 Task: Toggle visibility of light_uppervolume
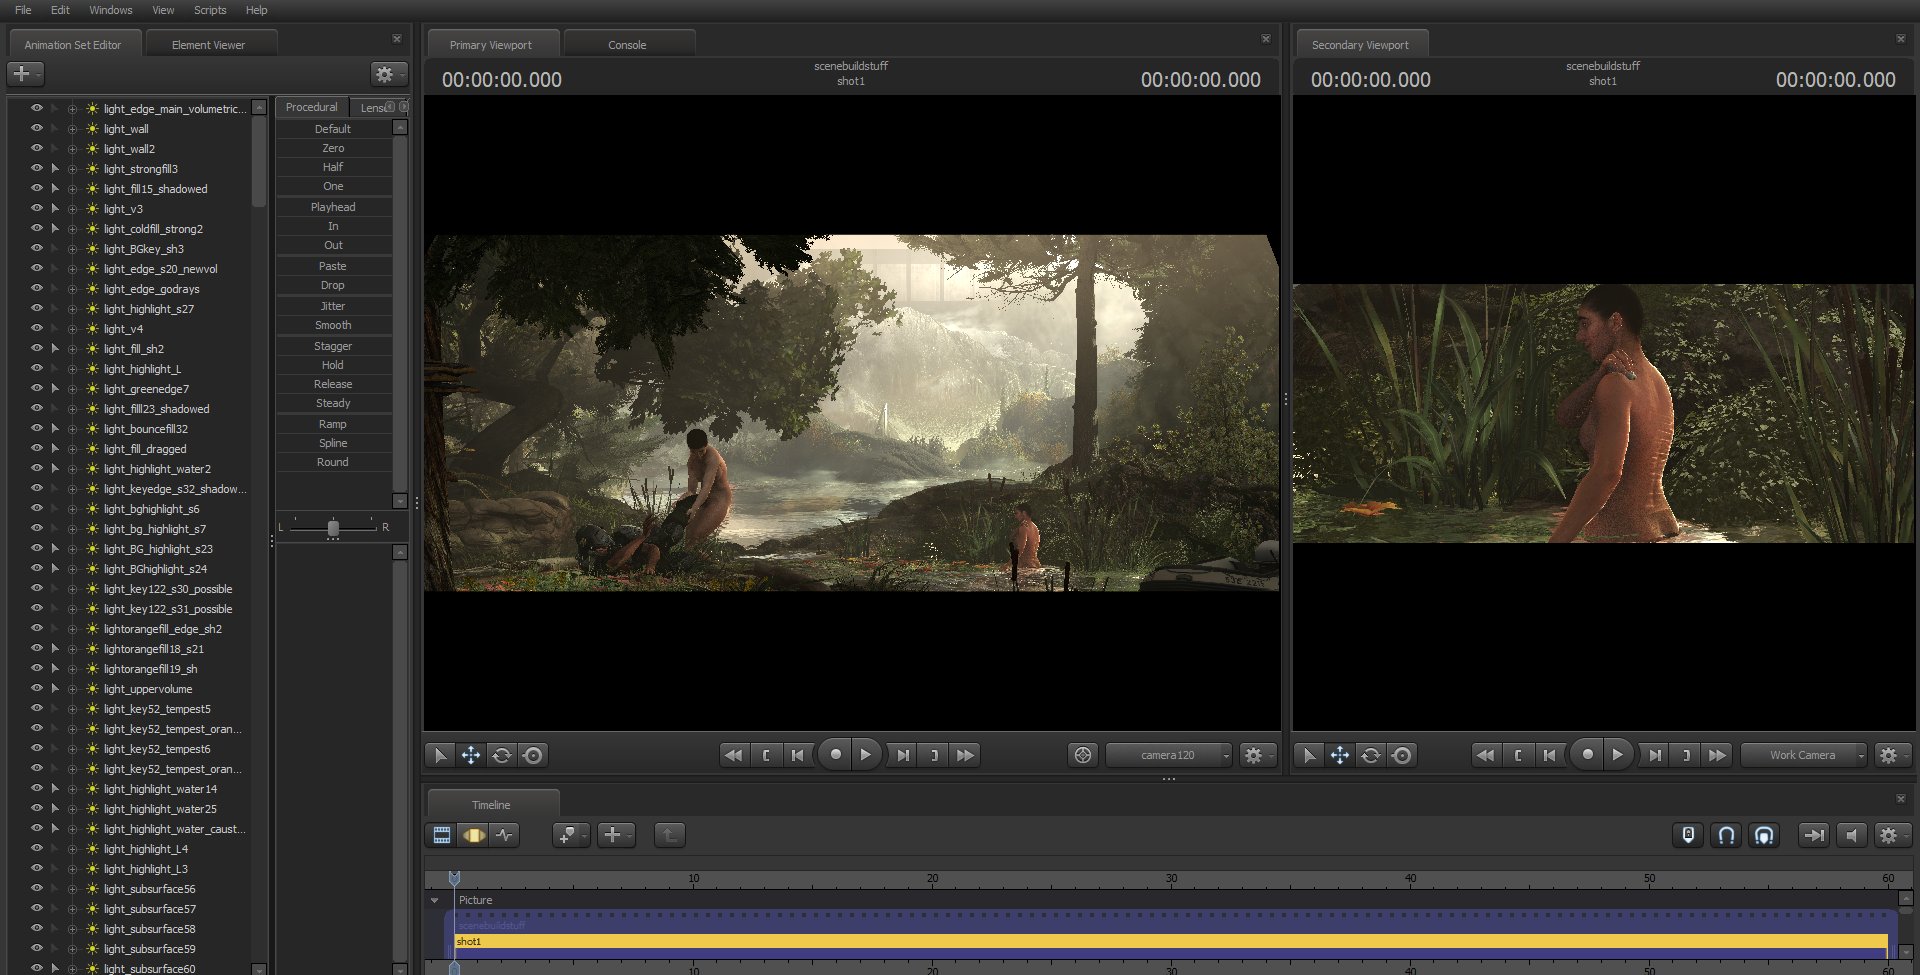(x=37, y=688)
